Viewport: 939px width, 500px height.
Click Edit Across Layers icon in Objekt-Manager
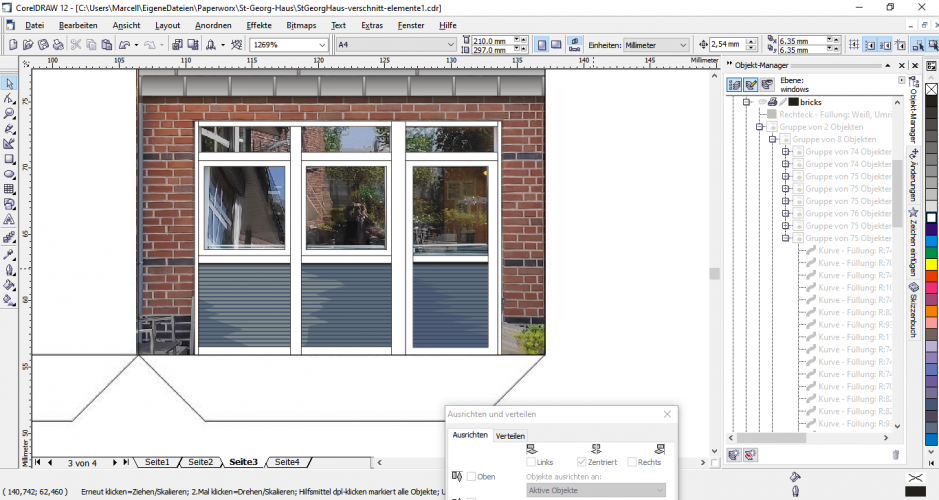click(x=750, y=84)
